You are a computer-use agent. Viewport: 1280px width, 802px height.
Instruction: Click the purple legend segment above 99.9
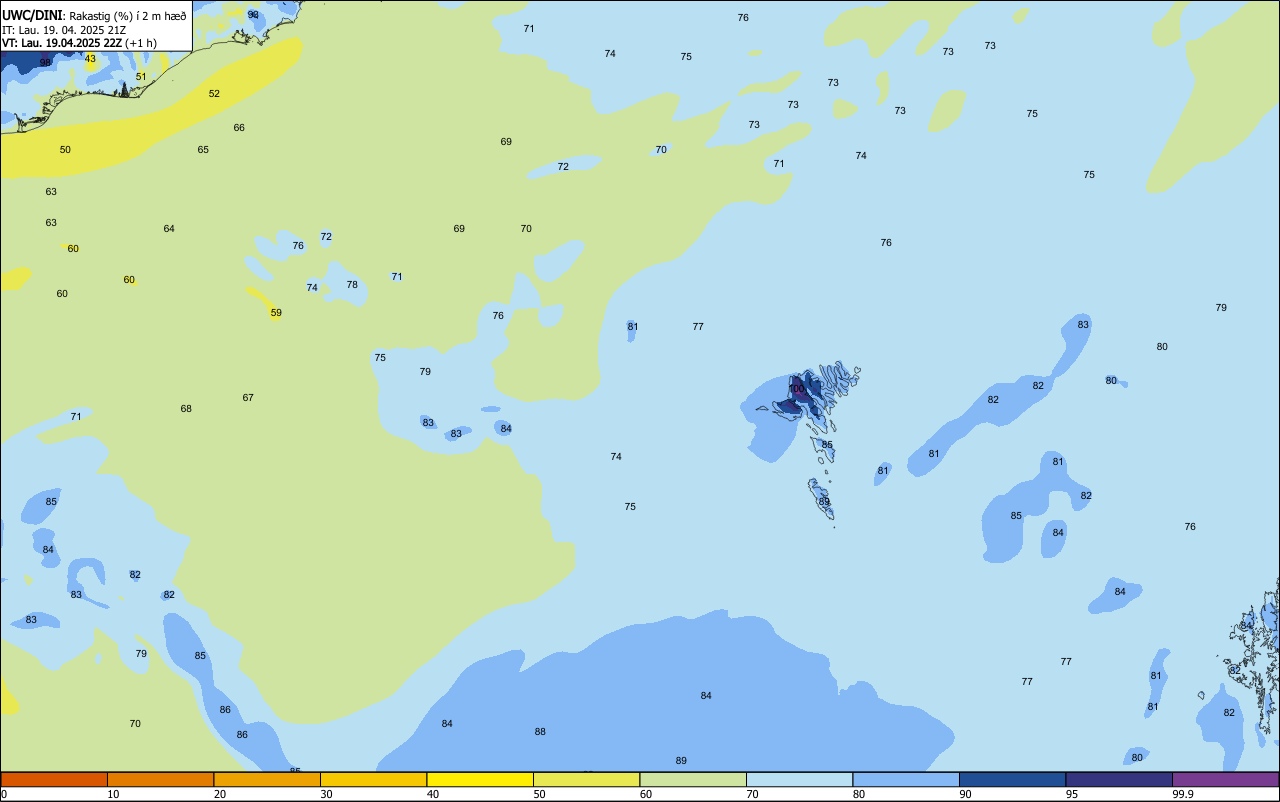tap(1225, 779)
